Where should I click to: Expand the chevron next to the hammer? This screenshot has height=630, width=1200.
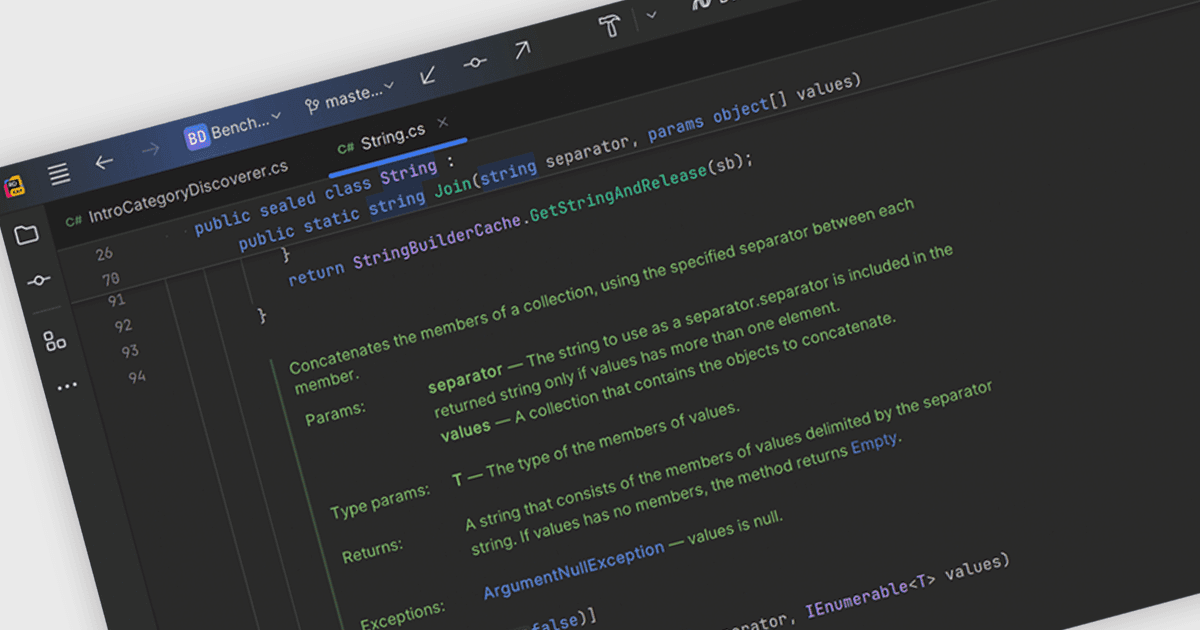(x=652, y=15)
